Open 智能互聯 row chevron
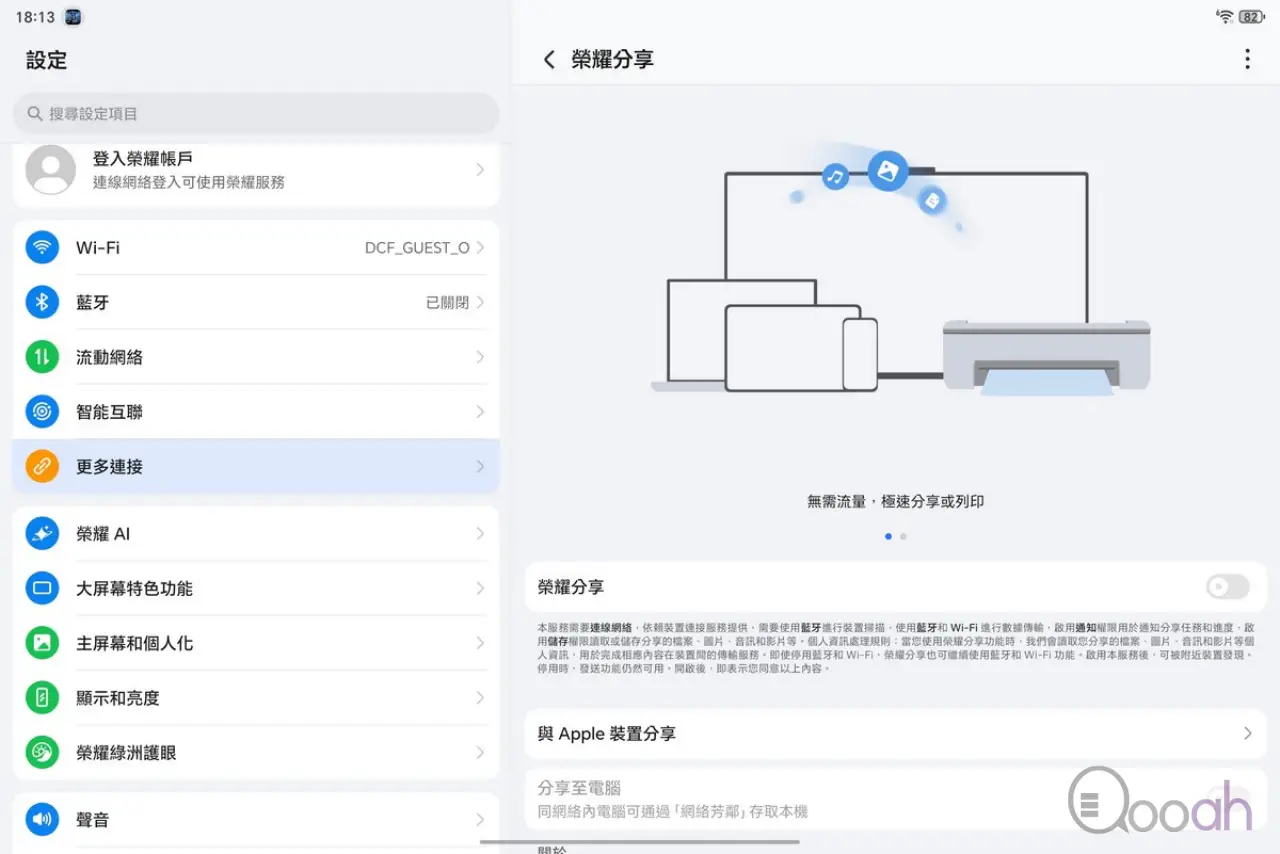1280x854 pixels. tap(480, 412)
